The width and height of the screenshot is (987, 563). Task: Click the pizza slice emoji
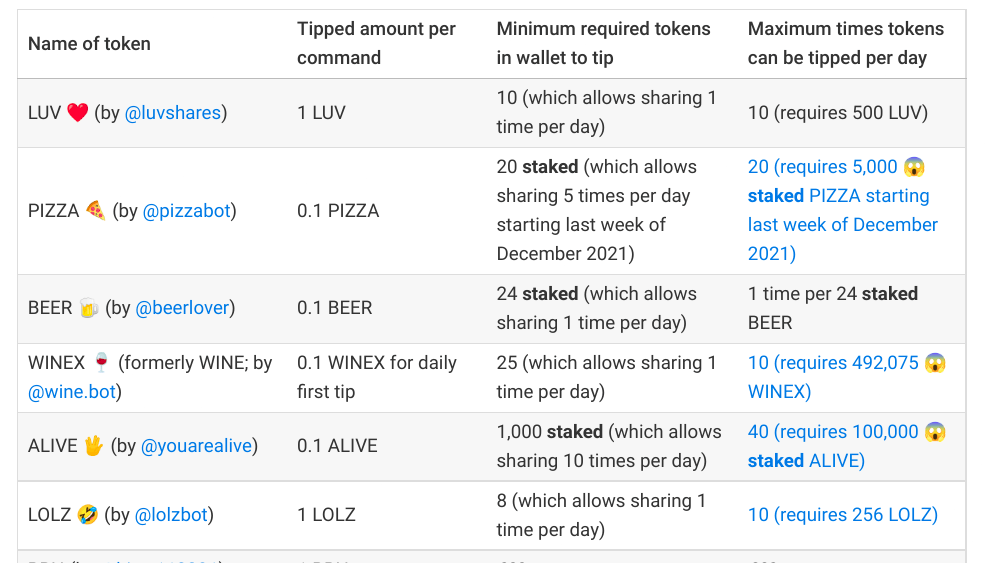click(x=96, y=210)
